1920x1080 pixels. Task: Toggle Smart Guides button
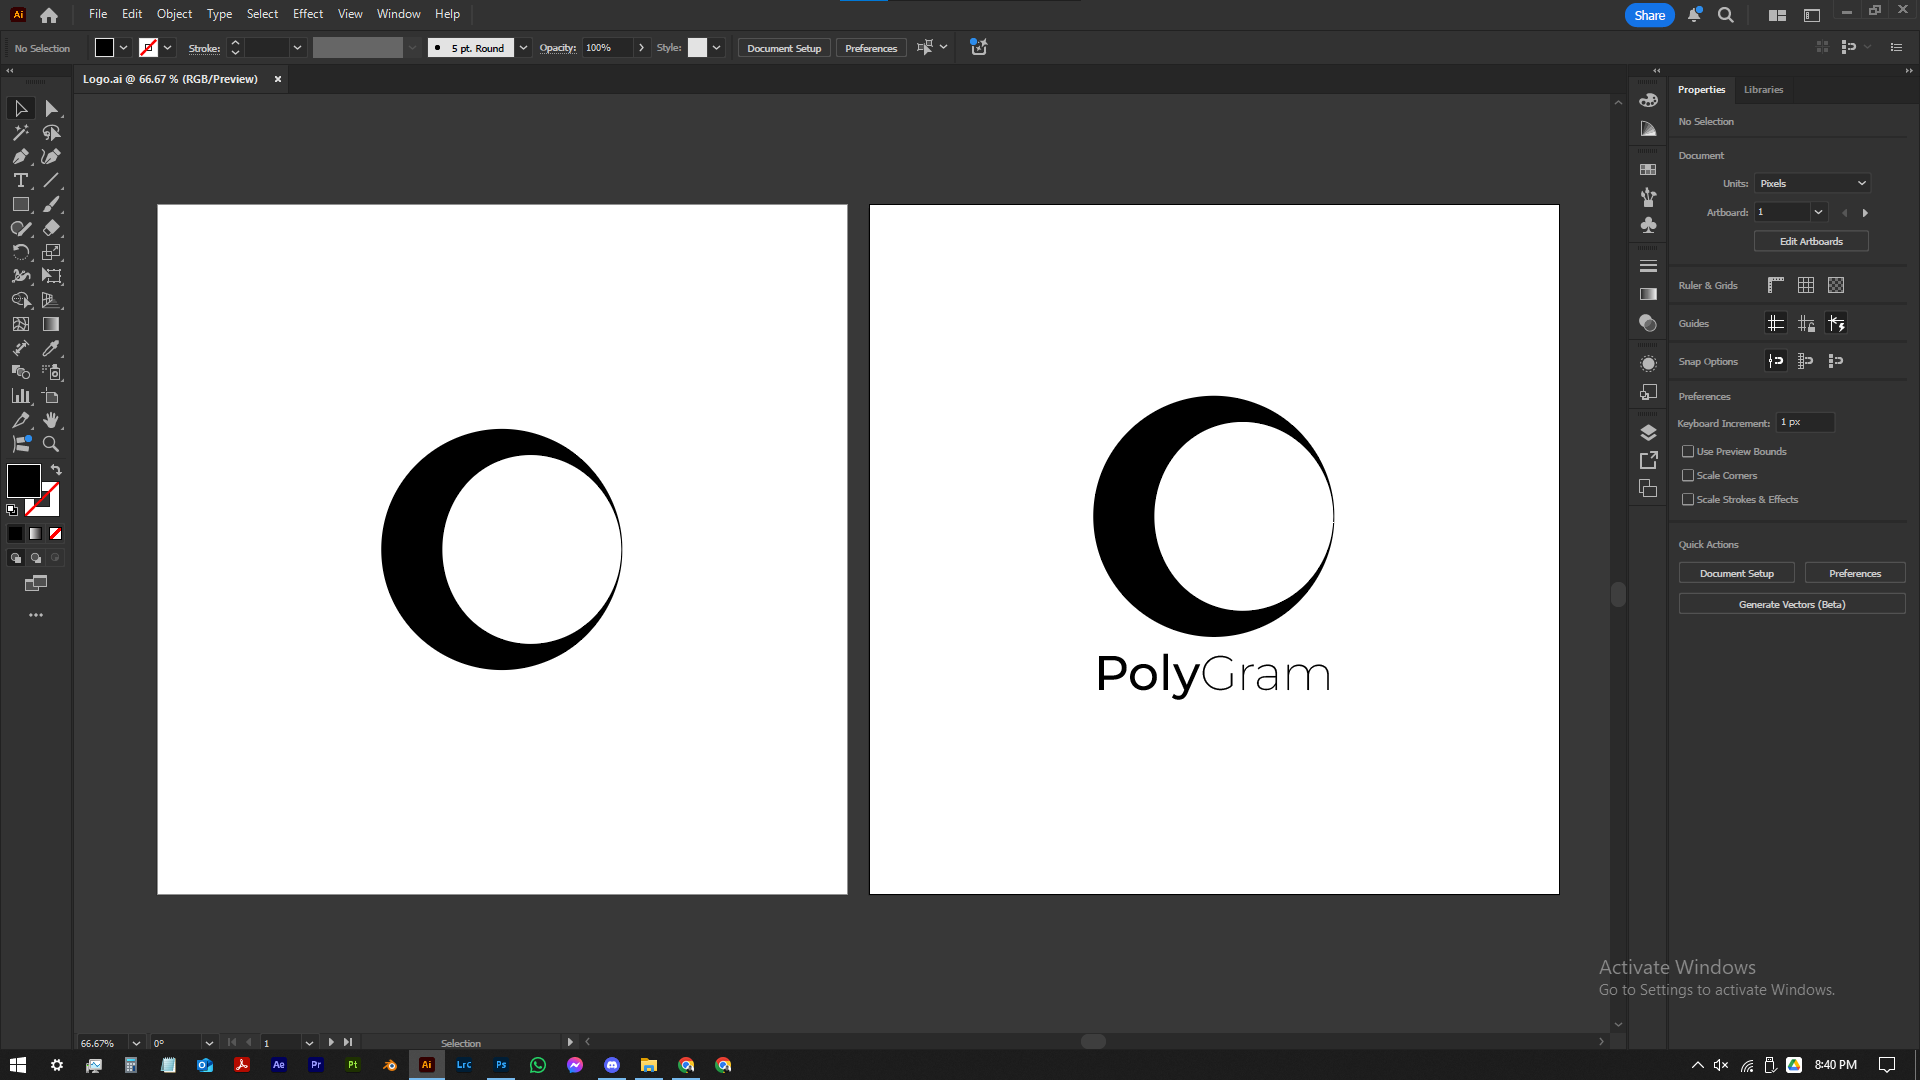coord(1836,323)
